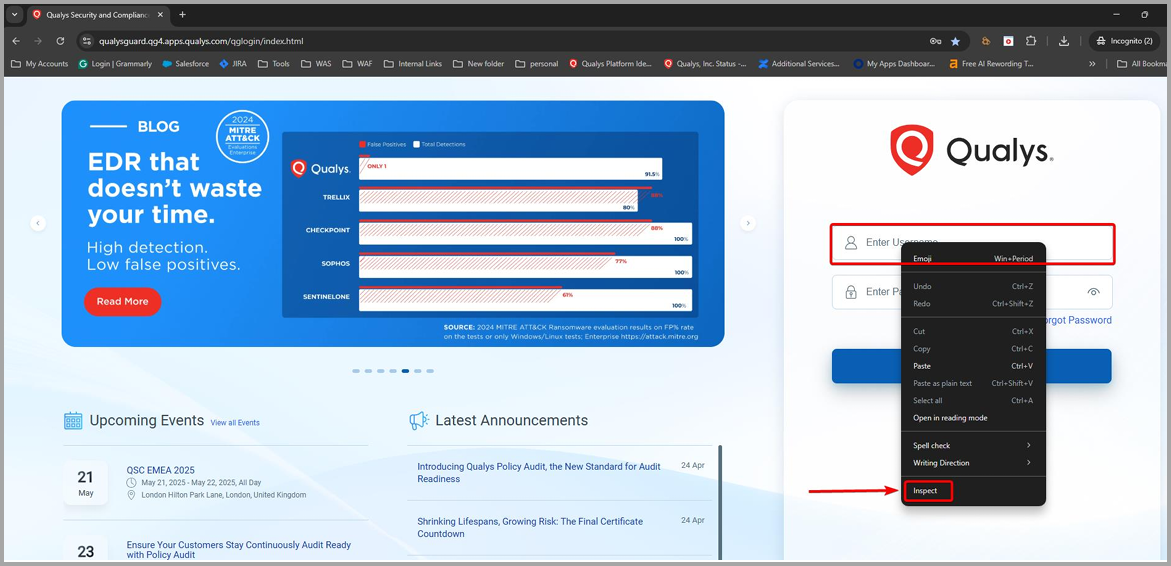
Task: Choose Paste from the context menu
Action: pyautogui.click(x=973, y=366)
